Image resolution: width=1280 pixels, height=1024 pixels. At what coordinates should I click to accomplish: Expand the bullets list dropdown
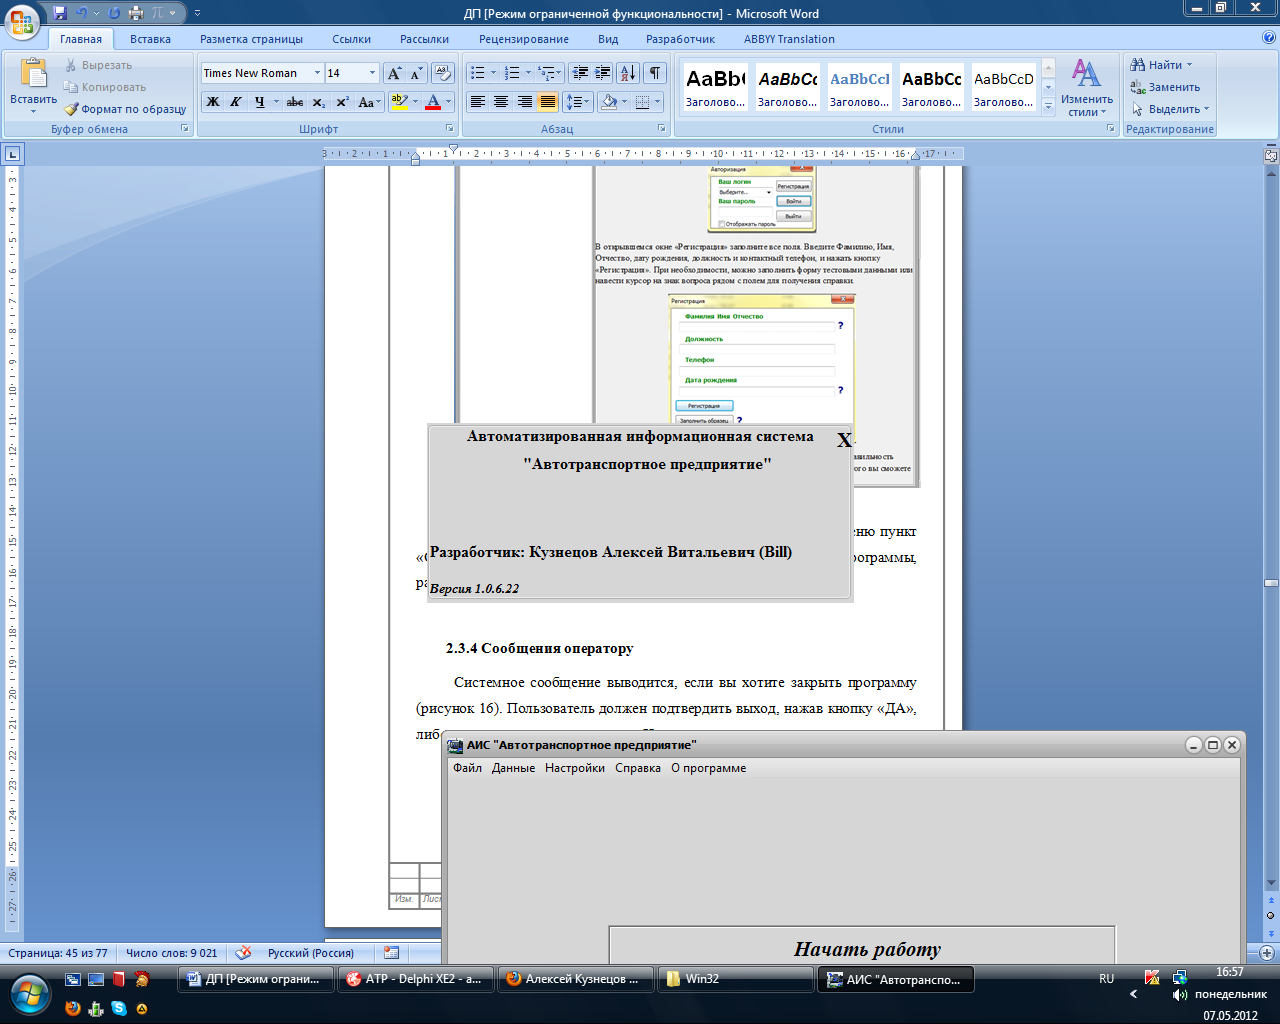[493, 73]
